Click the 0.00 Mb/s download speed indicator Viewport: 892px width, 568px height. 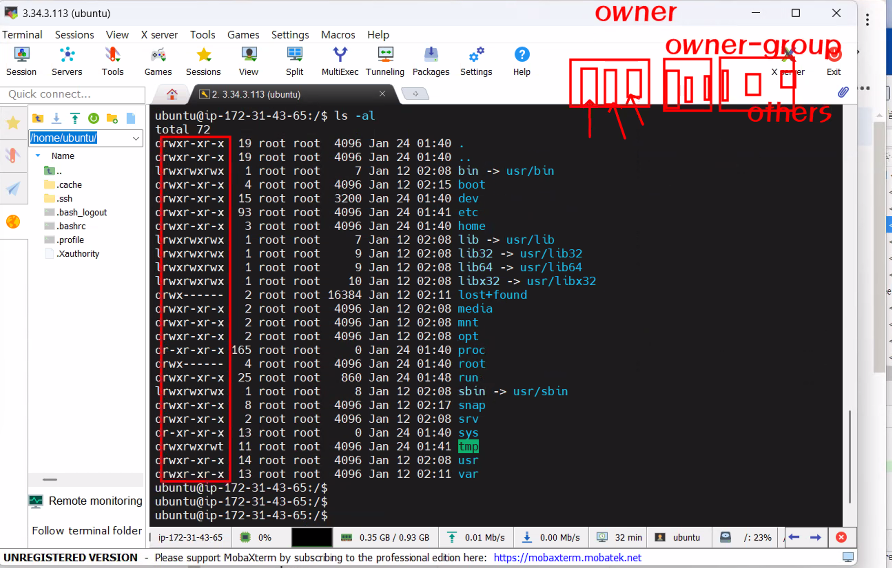tap(551, 537)
